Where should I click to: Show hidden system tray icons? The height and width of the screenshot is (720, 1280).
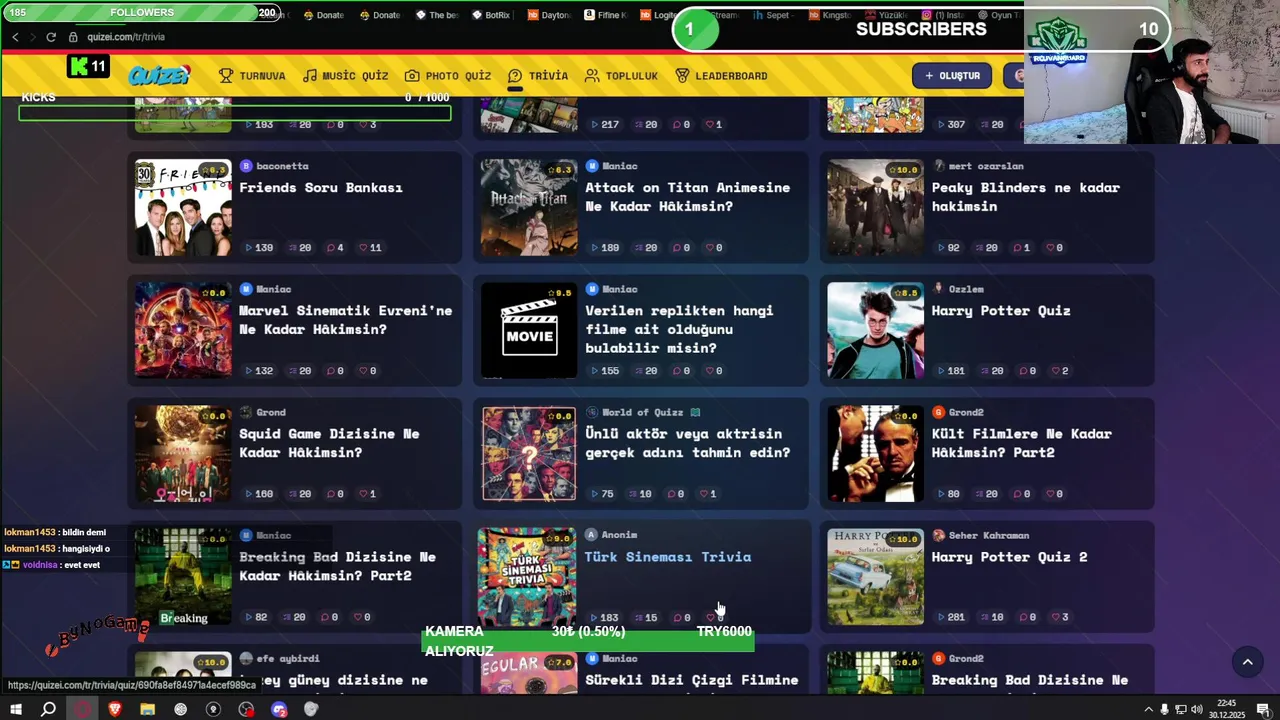[x=1148, y=709]
